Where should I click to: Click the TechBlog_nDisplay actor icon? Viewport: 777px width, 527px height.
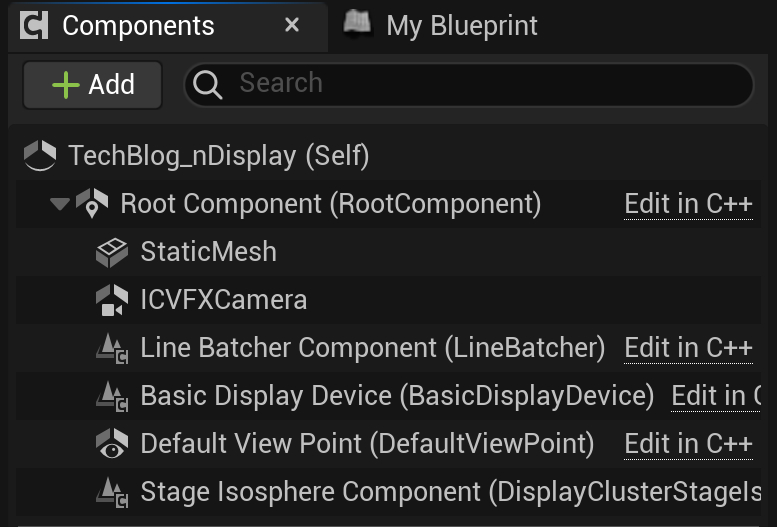click(40, 156)
